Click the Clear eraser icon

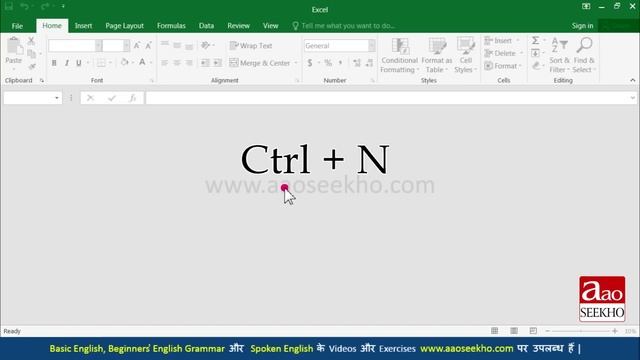[536, 66]
